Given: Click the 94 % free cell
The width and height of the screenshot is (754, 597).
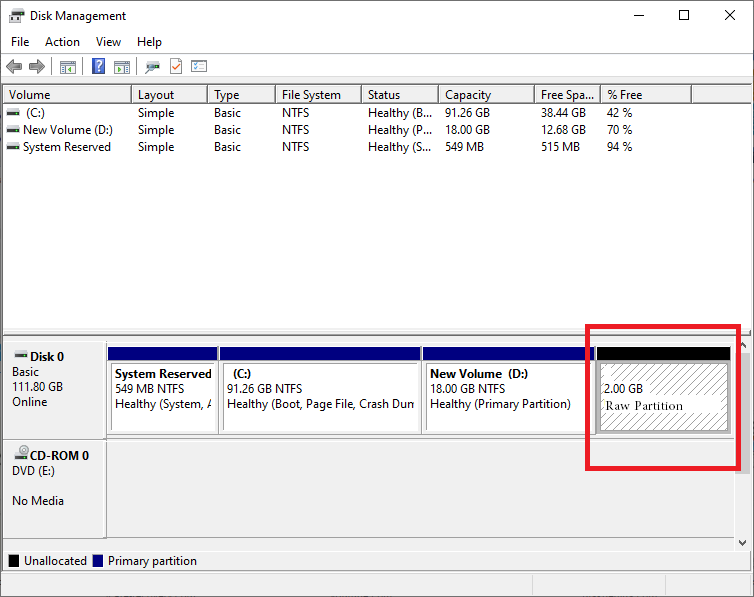Looking at the screenshot, I should coord(619,147).
